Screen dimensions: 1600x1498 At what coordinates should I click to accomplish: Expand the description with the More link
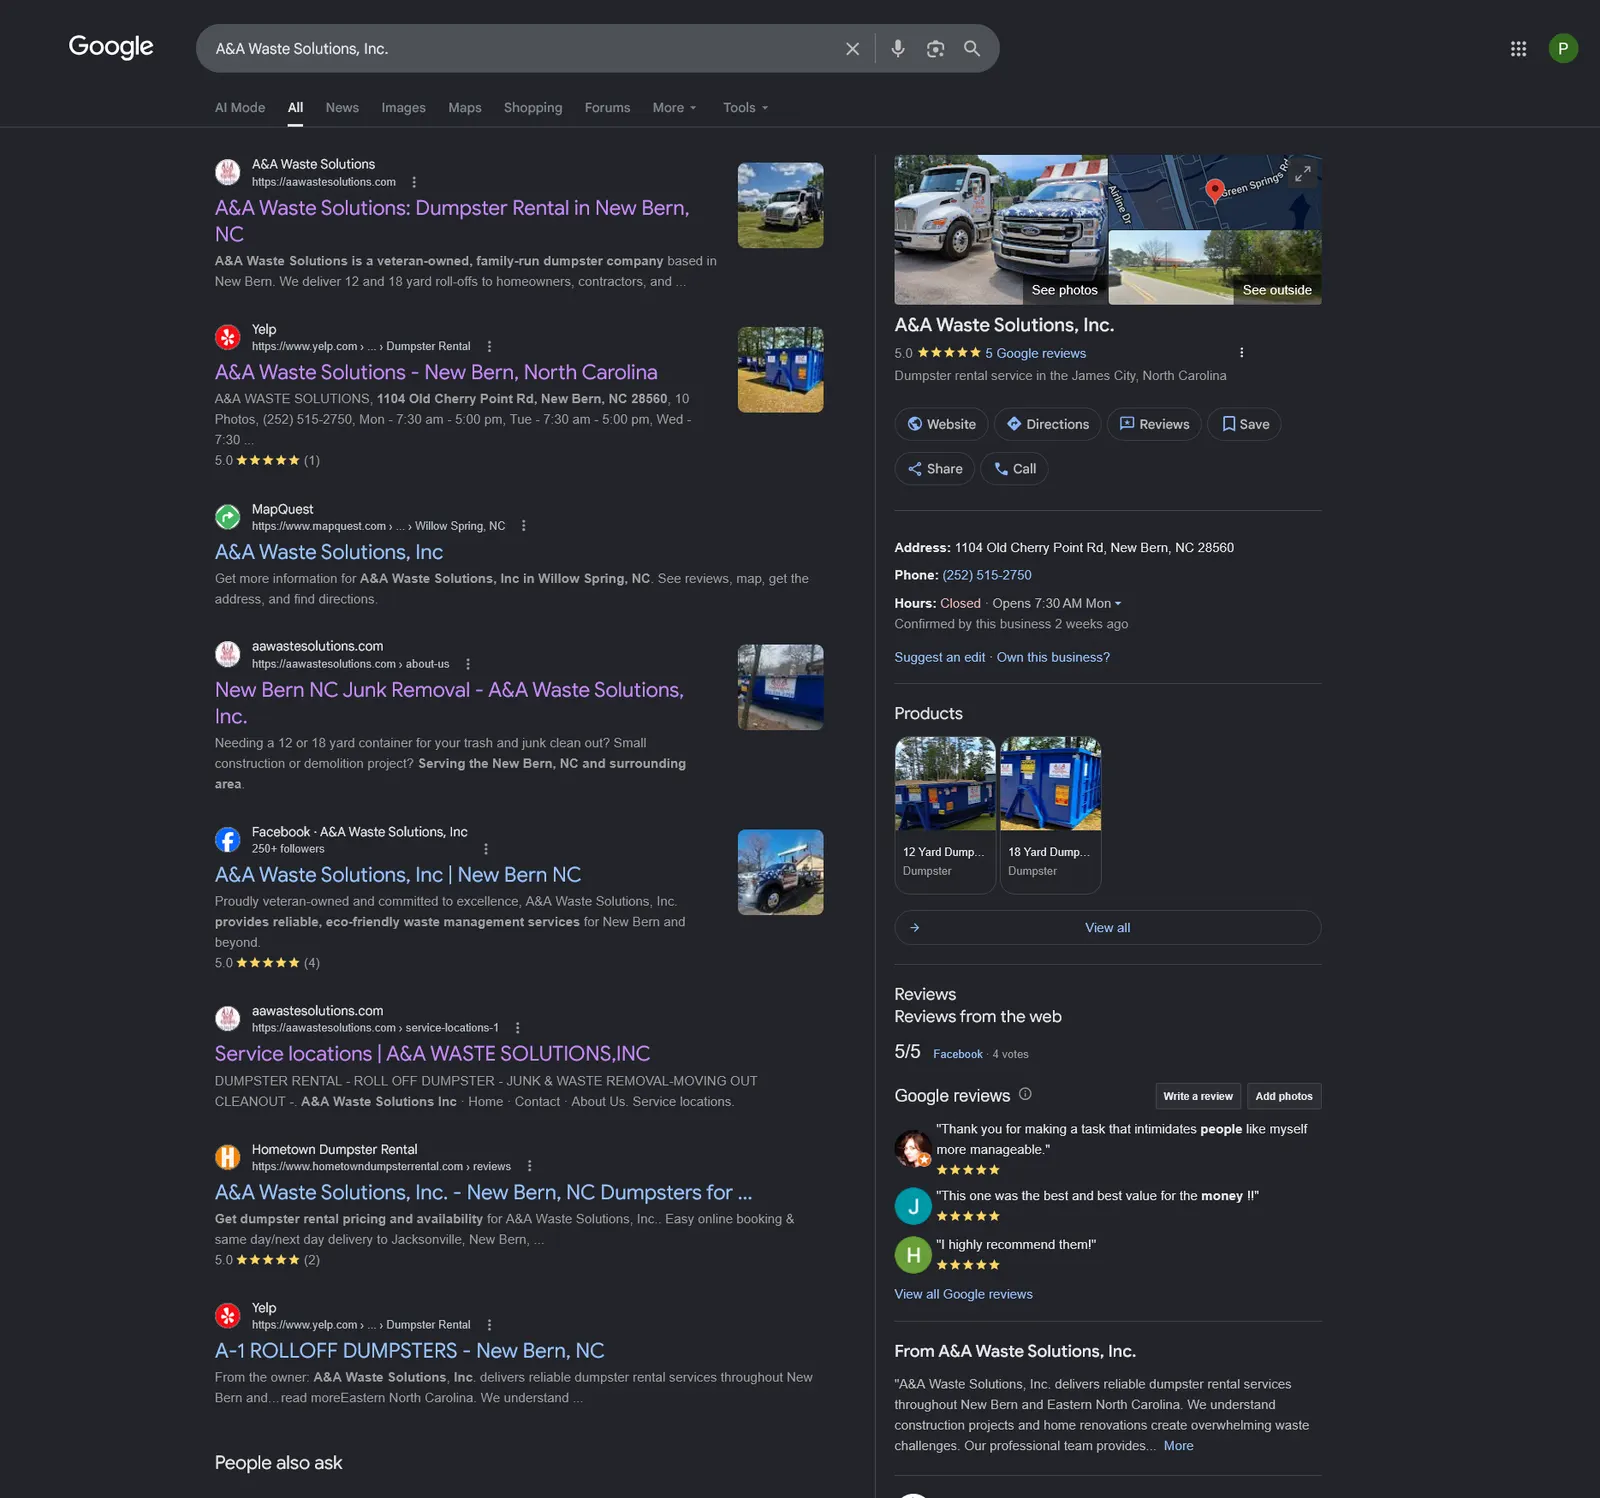click(1178, 1446)
